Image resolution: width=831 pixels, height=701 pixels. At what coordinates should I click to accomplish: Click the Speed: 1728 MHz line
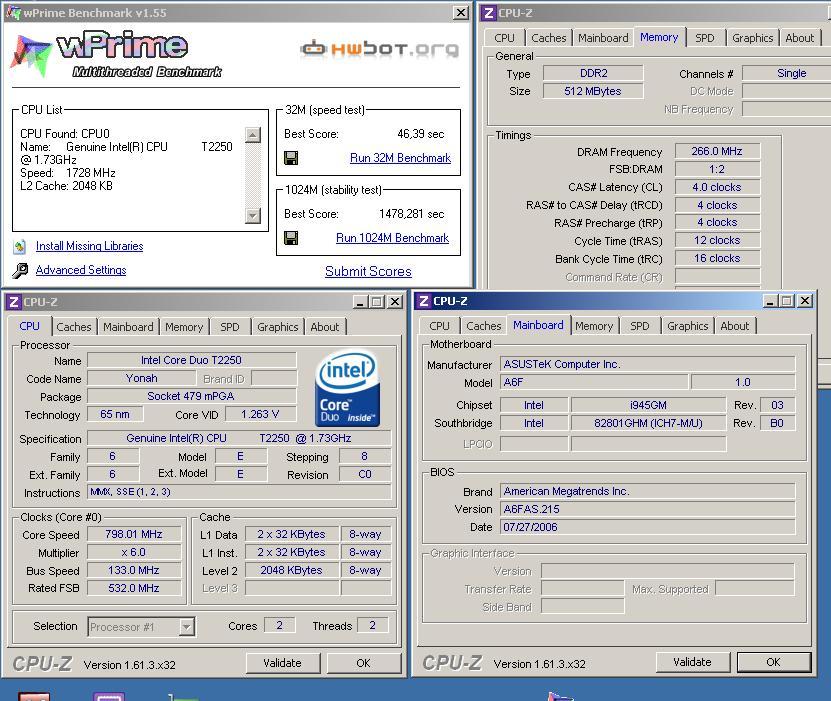click(68, 173)
